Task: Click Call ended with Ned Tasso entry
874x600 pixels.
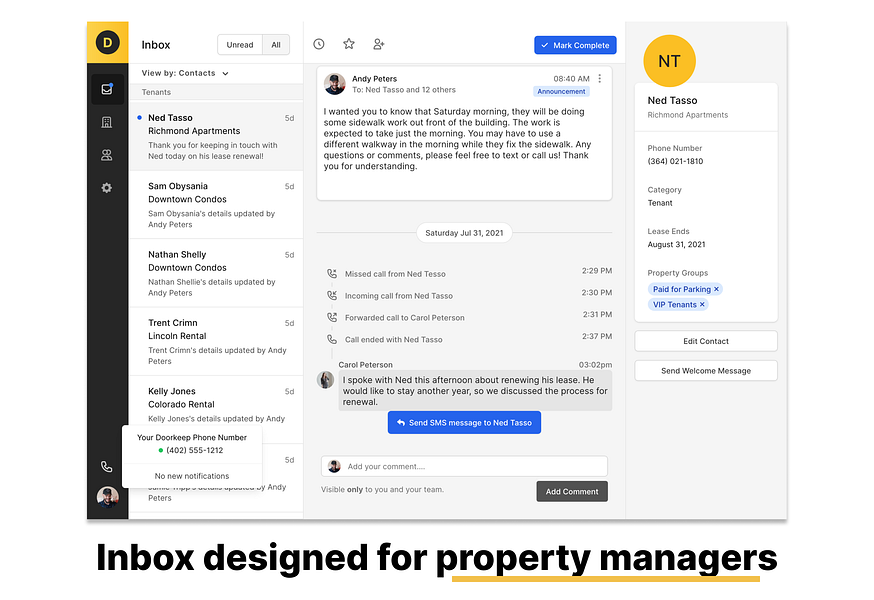Action: point(394,340)
